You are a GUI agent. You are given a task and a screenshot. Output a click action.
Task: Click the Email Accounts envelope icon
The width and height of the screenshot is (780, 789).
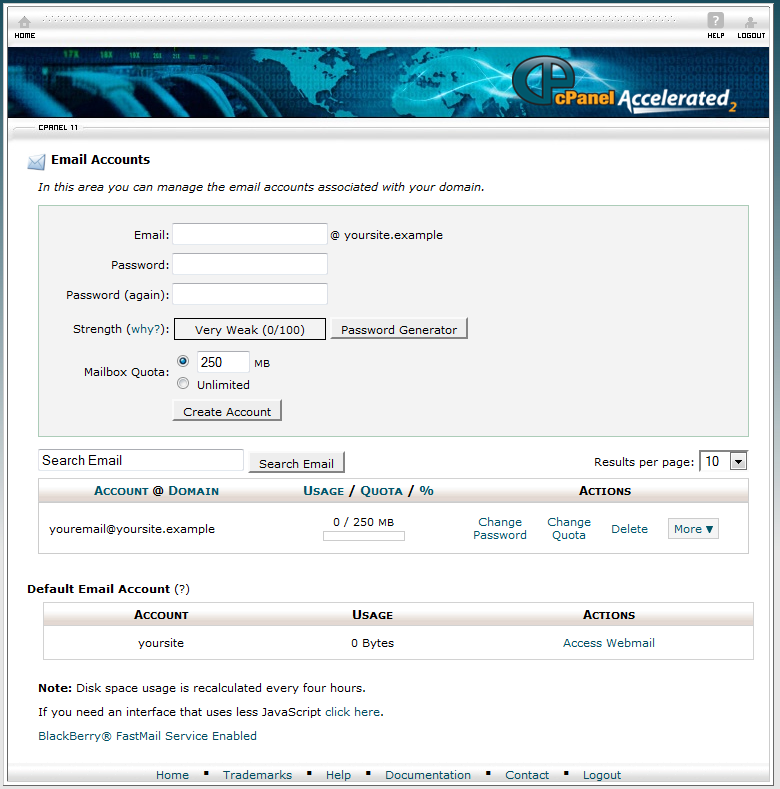tap(36, 162)
